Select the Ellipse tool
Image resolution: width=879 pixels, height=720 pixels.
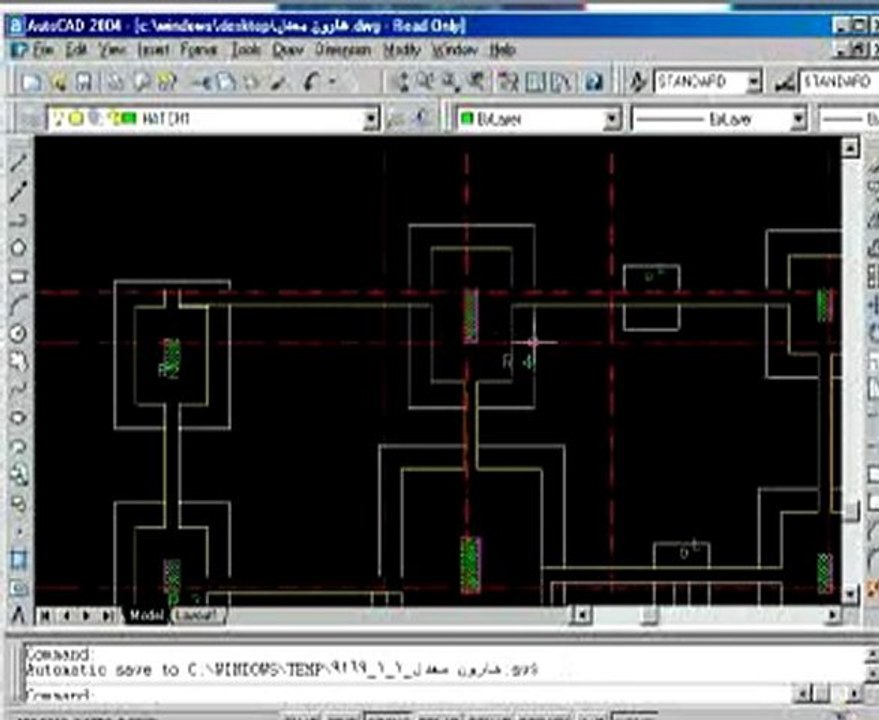click(18, 418)
